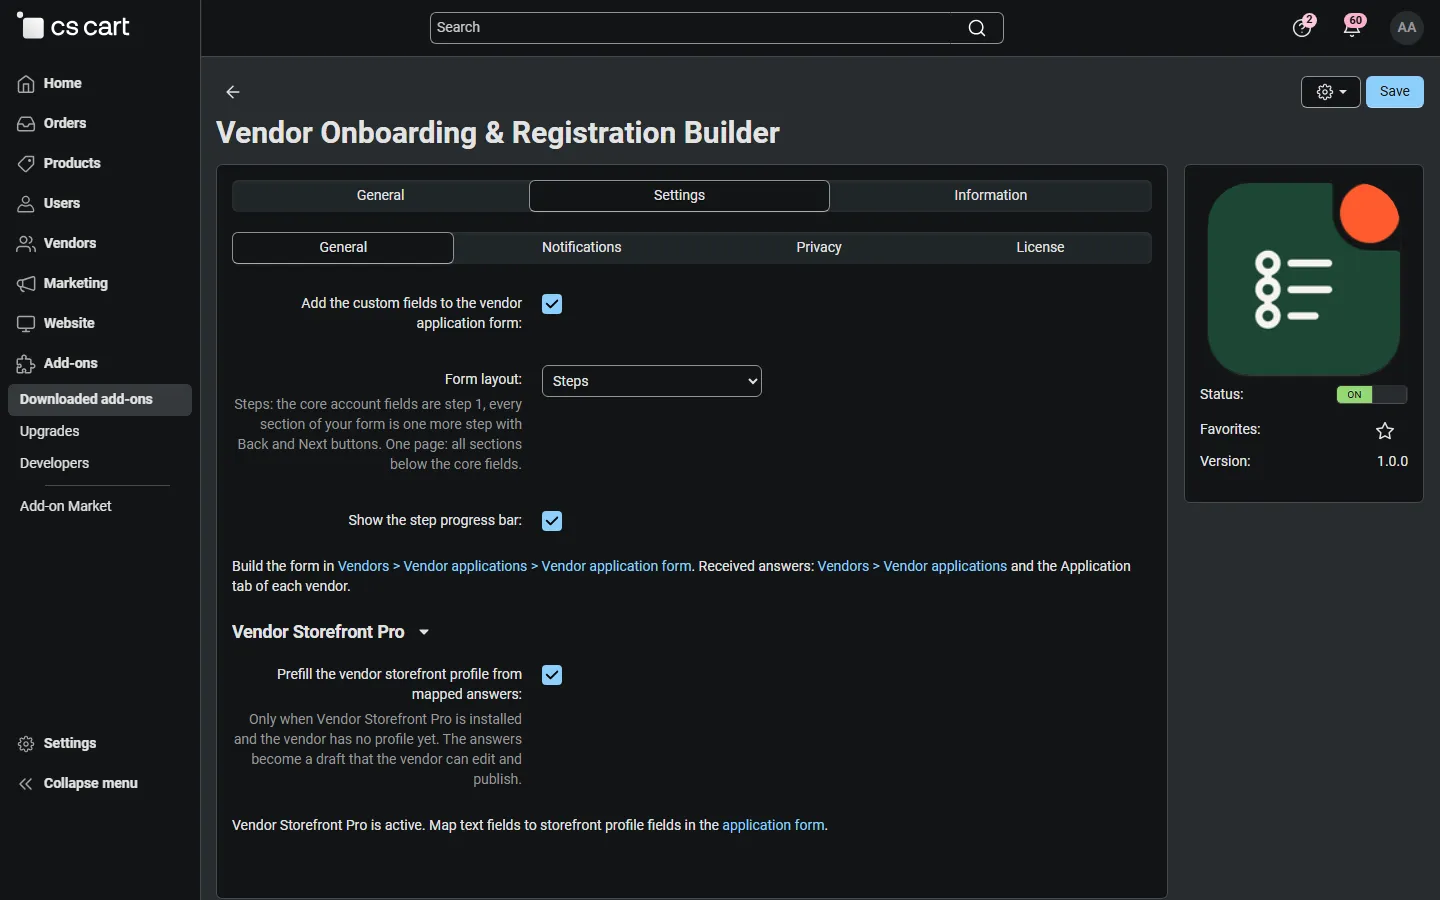Switch the add-on Status toggle off
1440x900 pixels.
tap(1372, 395)
